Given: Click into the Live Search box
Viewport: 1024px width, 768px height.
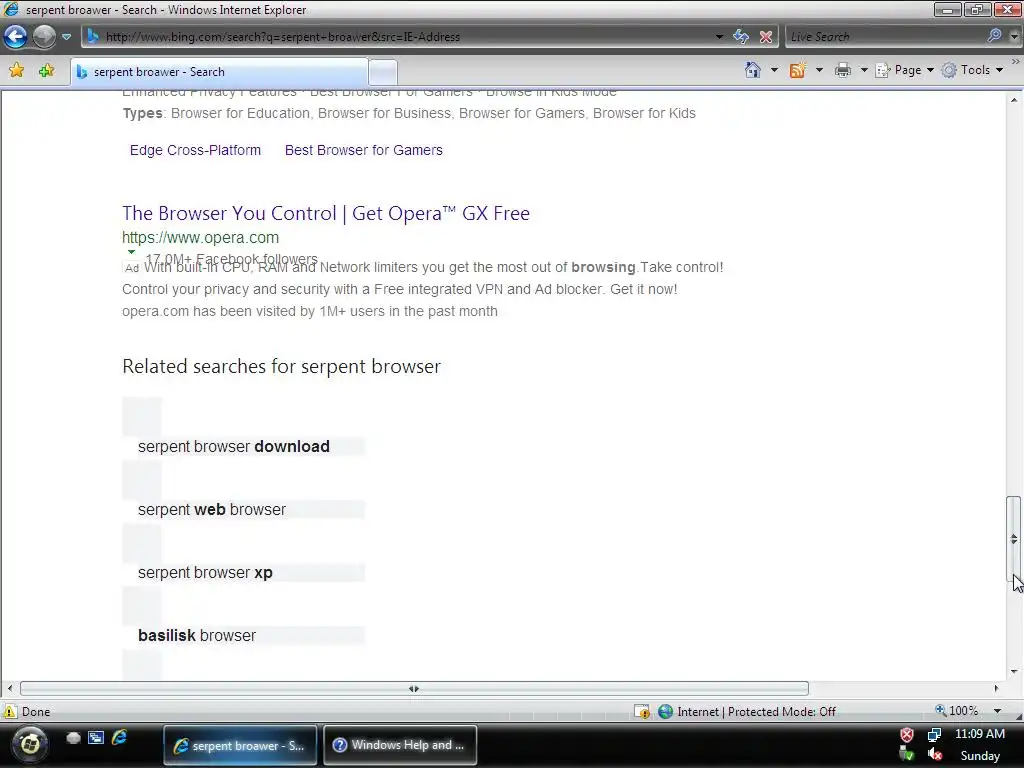Looking at the screenshot, I should 885,37.
